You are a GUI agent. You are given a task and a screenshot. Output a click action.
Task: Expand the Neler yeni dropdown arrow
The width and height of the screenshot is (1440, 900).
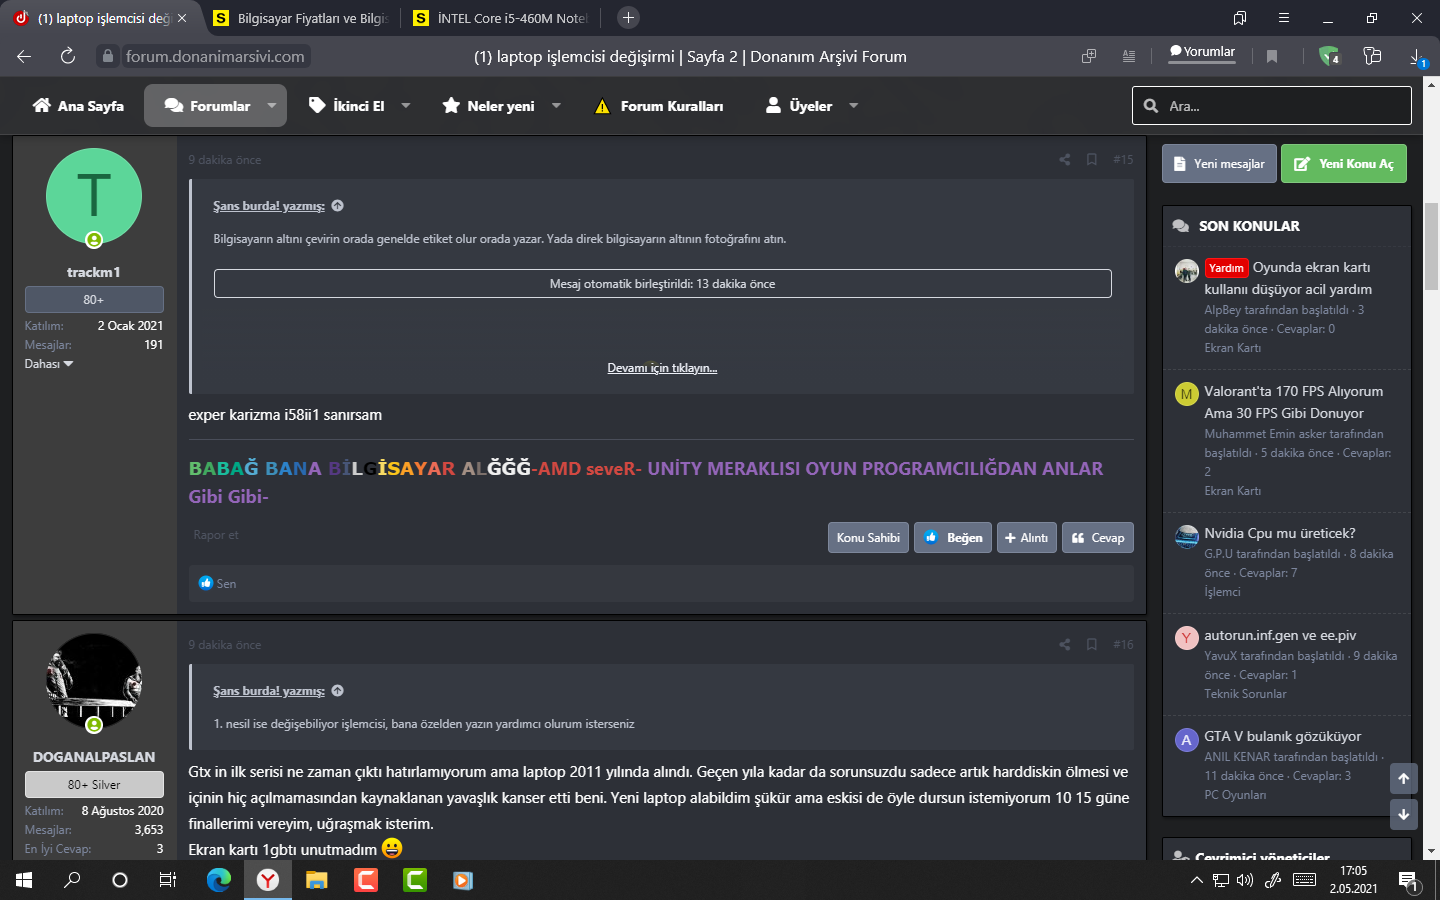556,106
